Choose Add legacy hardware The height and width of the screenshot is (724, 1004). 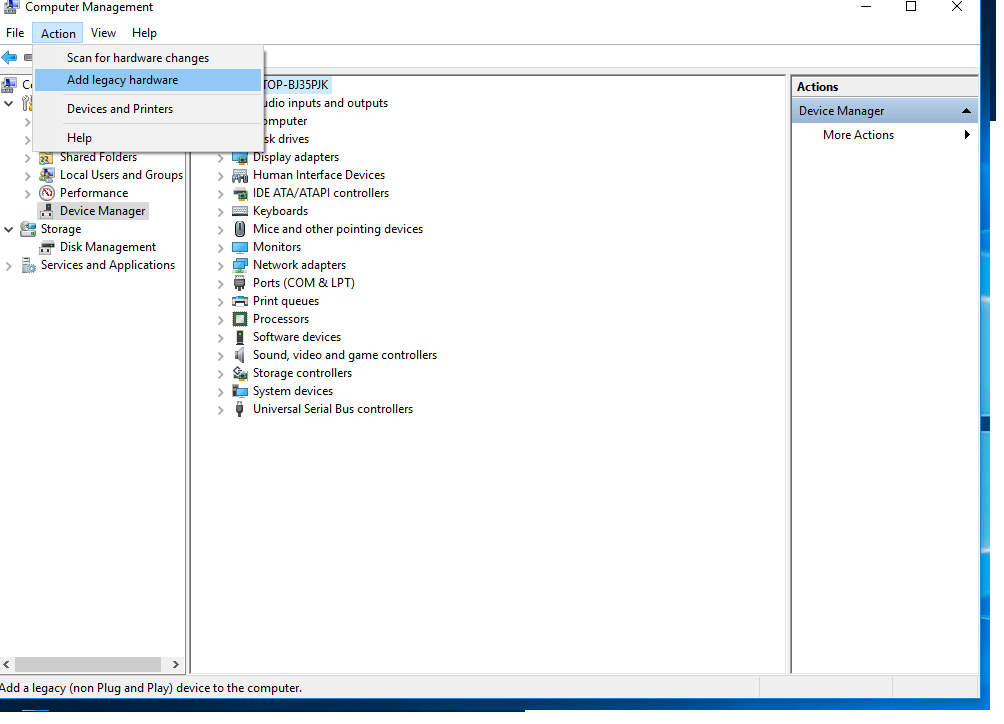(x=148, y=80)
